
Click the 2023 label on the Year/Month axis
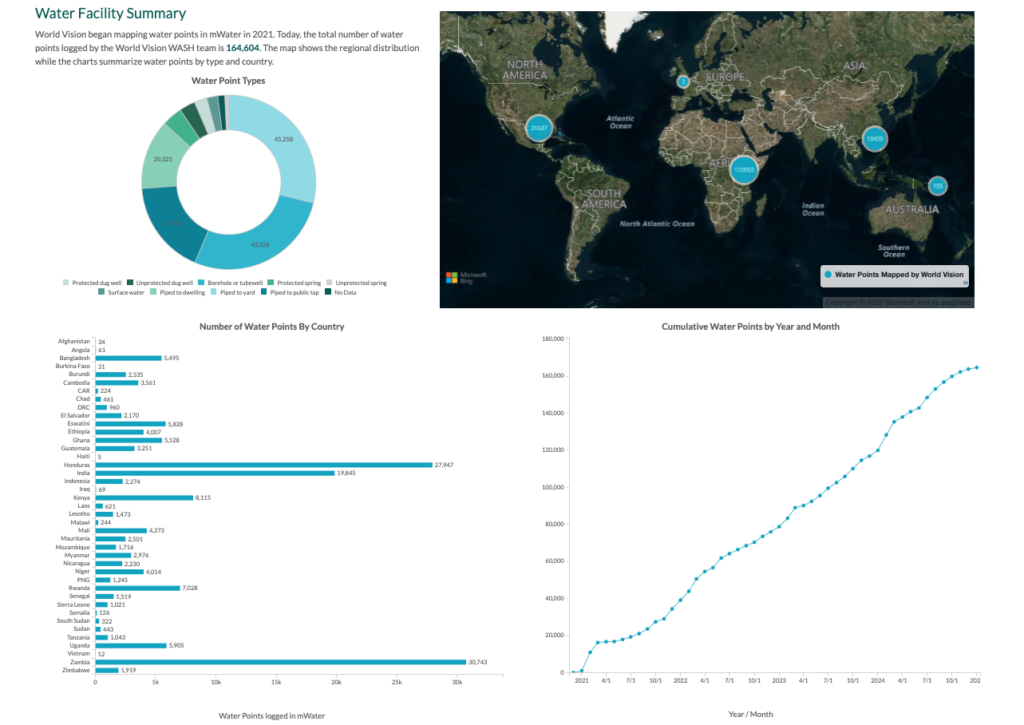click(779, 681)
